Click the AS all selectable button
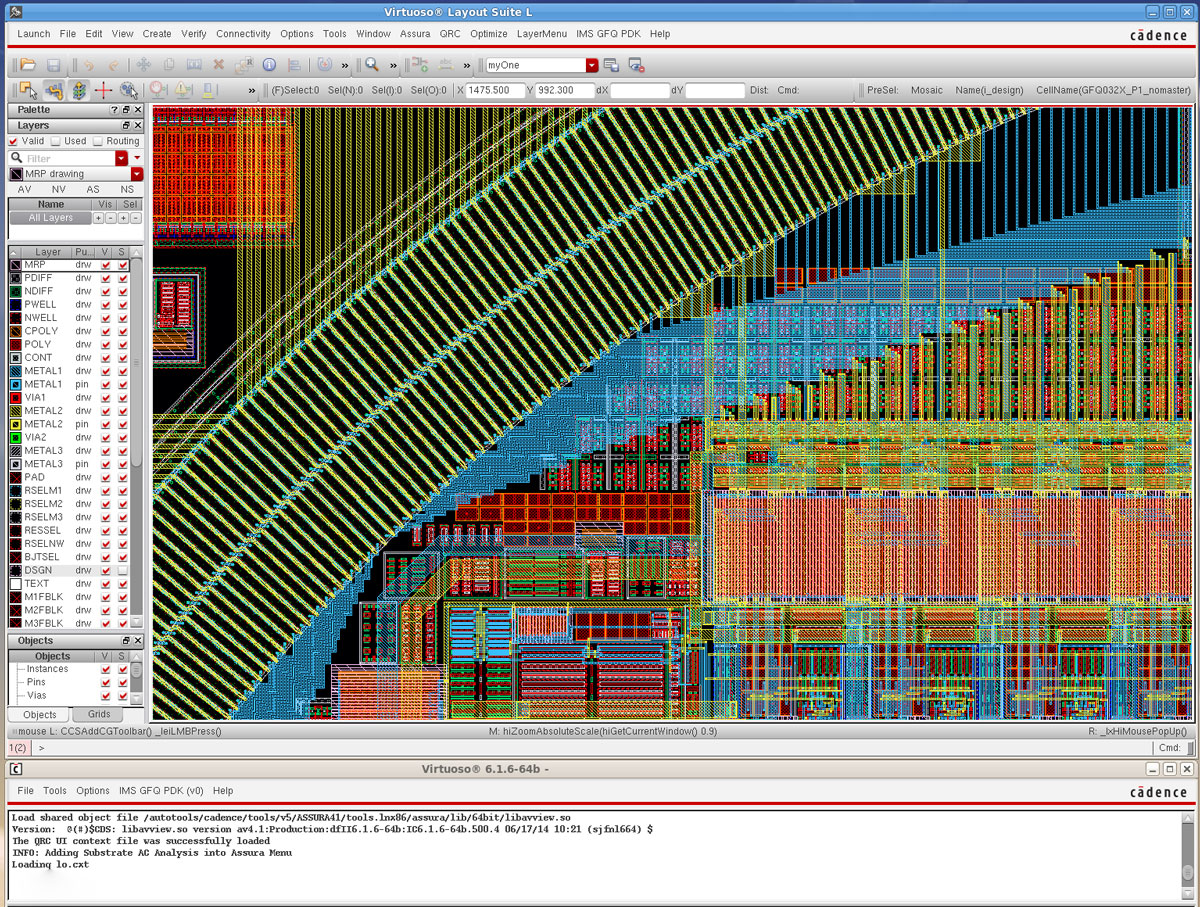 pyautogui.click(x=93, y=189)
